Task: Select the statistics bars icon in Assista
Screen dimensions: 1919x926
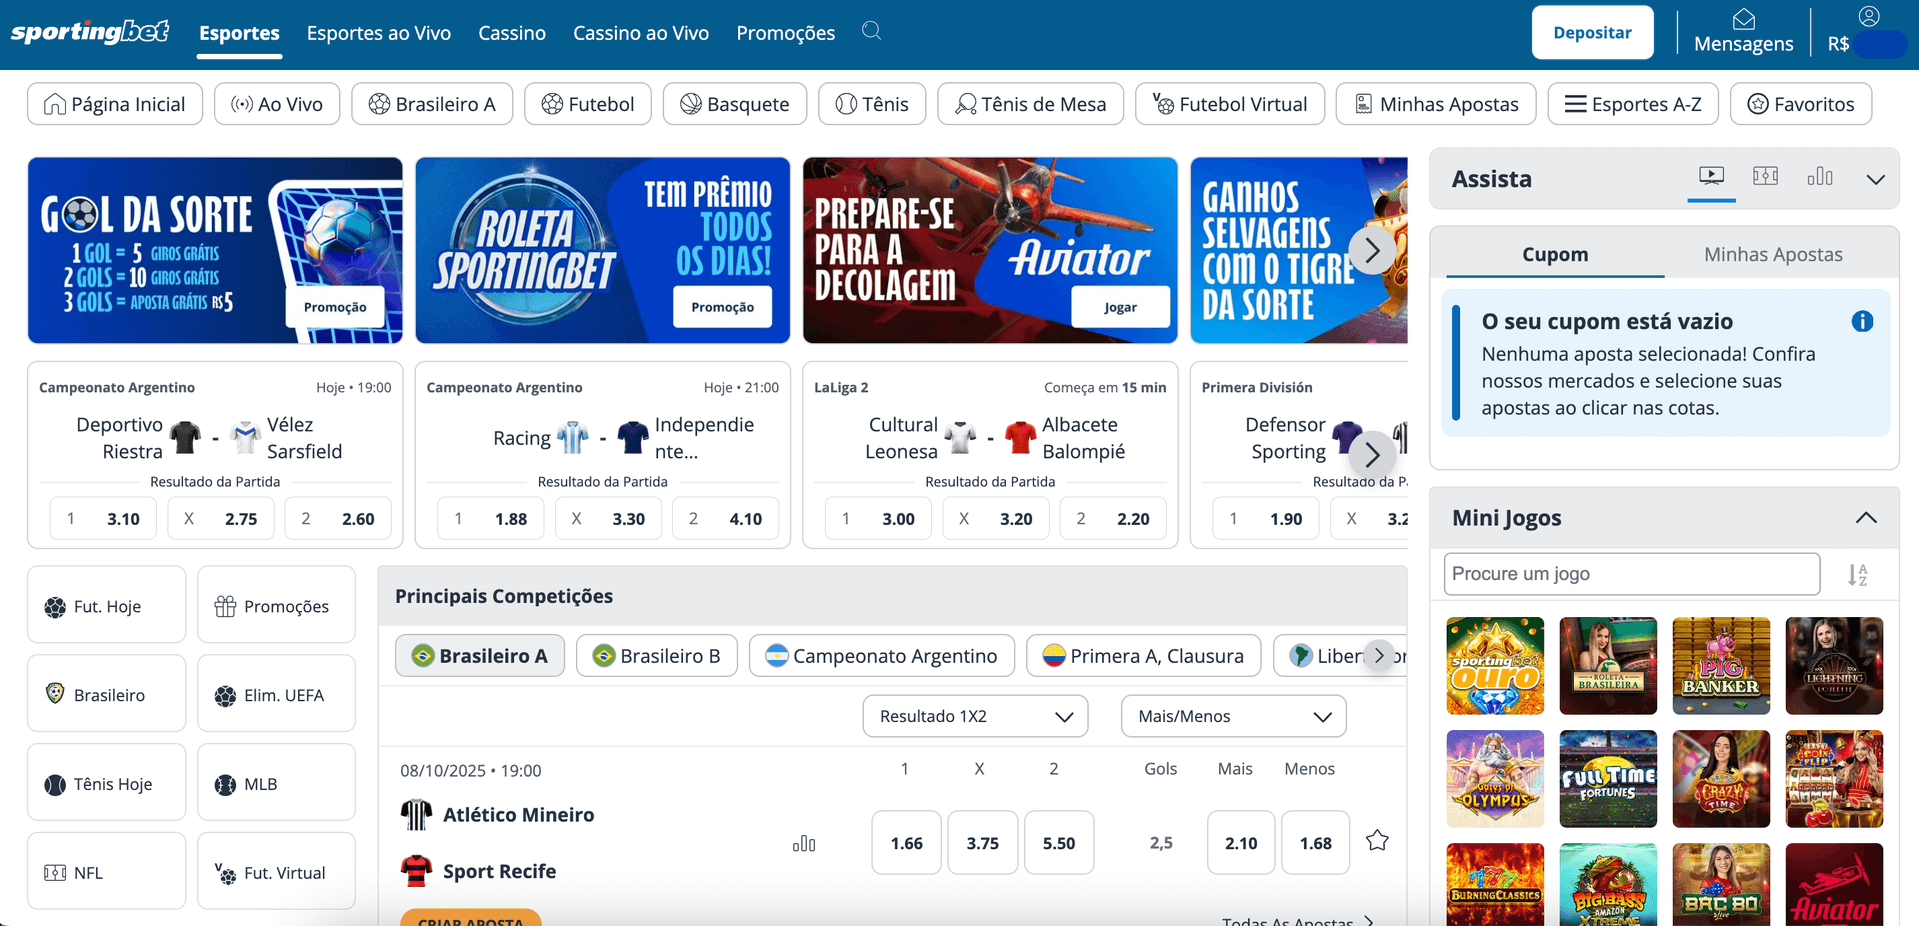Action: tap(1820, 177)
